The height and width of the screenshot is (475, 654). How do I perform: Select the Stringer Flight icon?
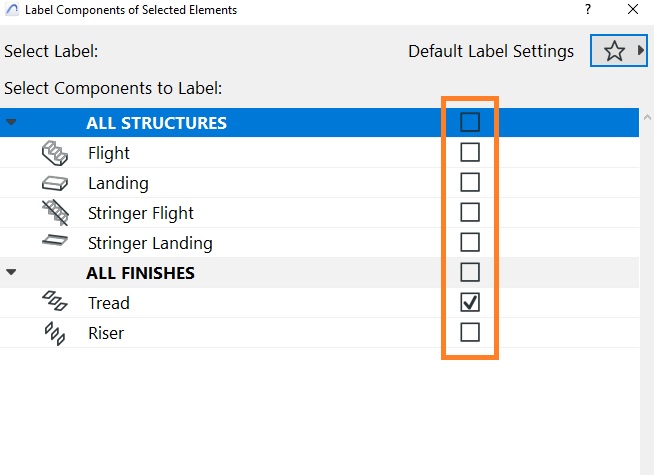coord(55,213)
